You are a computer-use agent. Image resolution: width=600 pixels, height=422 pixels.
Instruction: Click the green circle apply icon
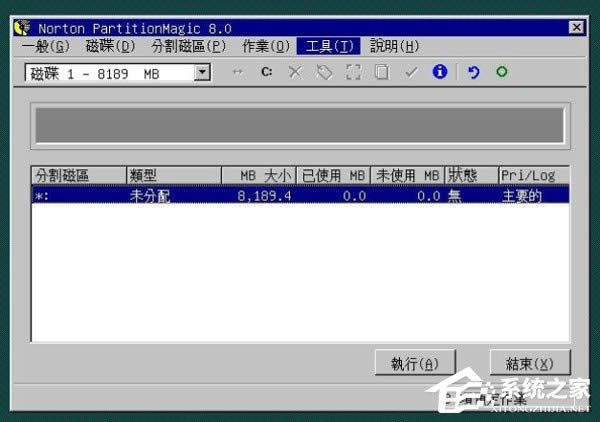click(x=501, y=72)
